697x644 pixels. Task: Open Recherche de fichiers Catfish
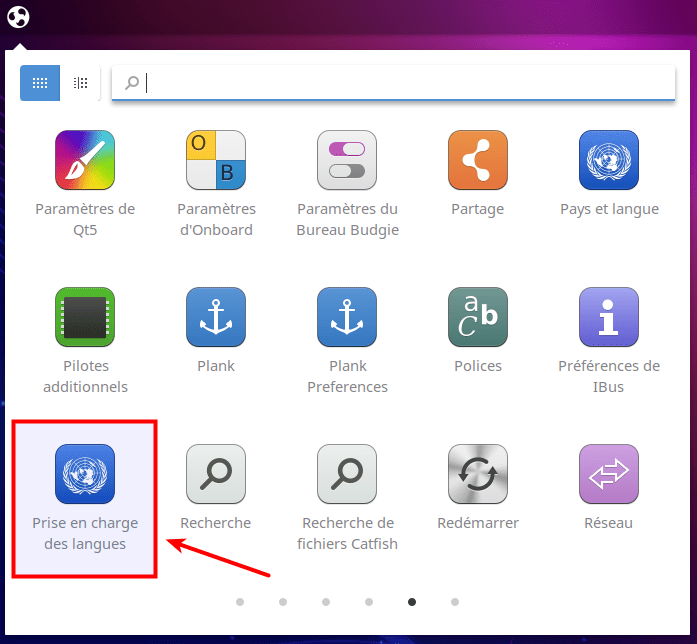[x=347, y=474]
